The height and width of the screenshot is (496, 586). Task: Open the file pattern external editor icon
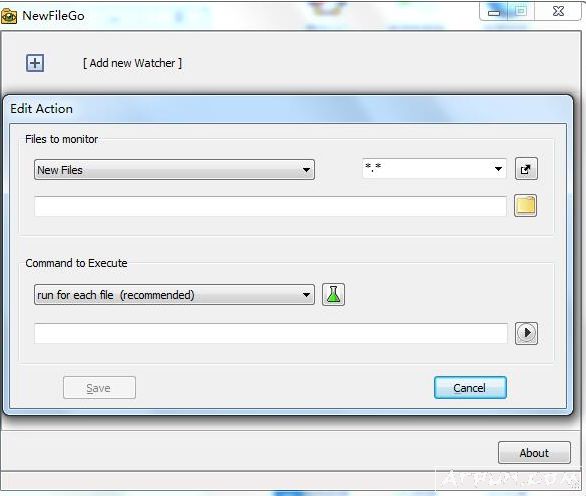[x=526, y=169]
